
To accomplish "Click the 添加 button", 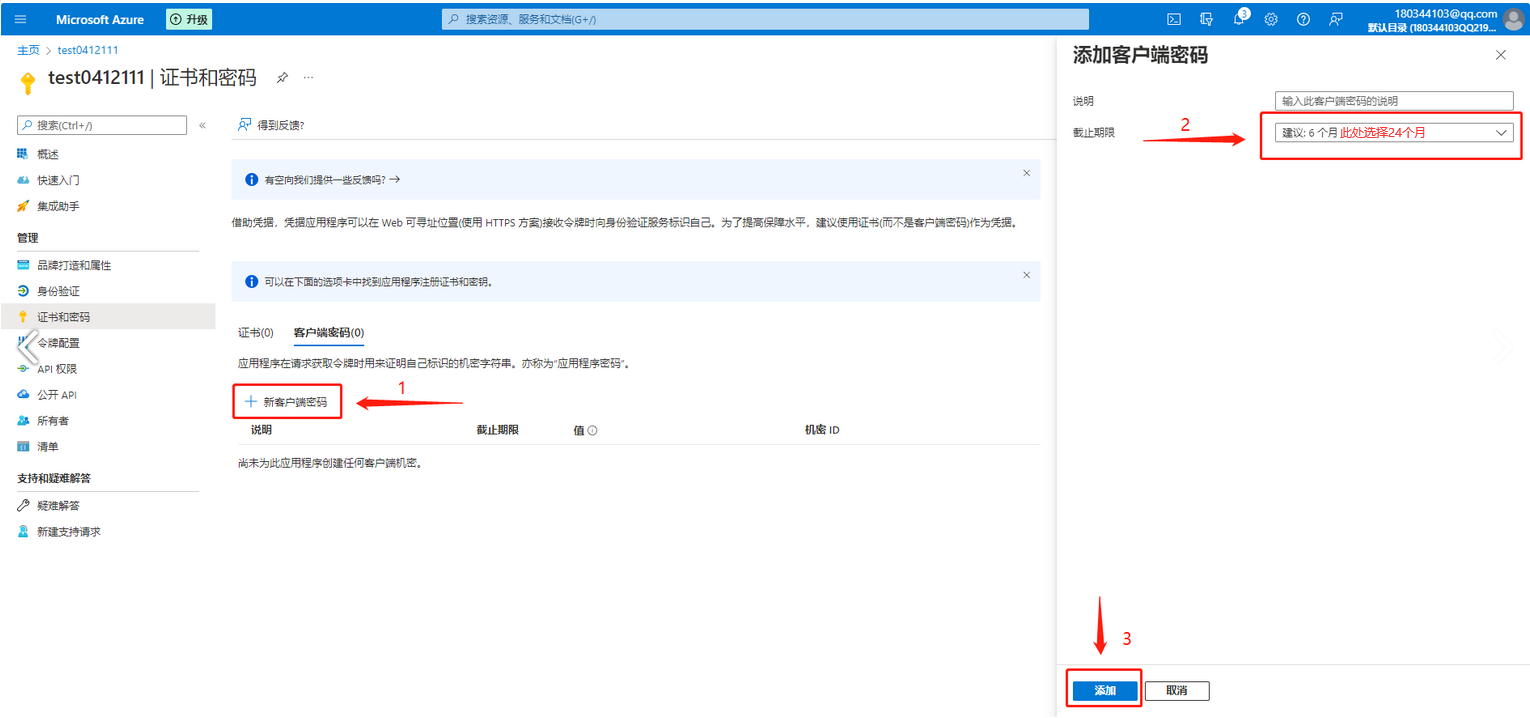I will point(1104,691).
